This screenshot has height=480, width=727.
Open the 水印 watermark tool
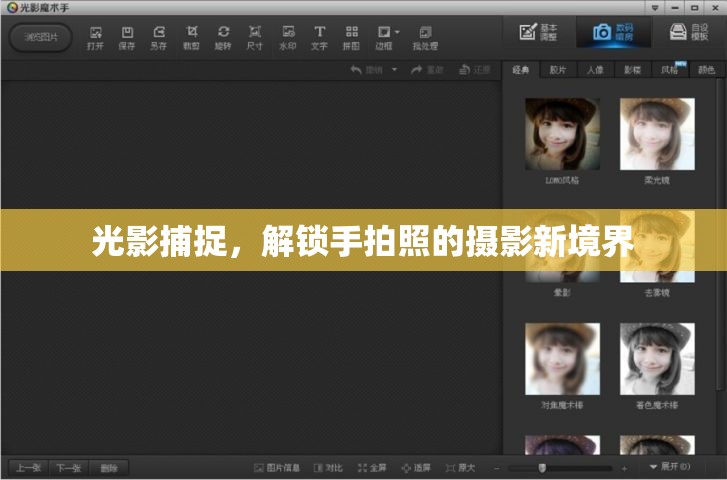pos(287,38)
